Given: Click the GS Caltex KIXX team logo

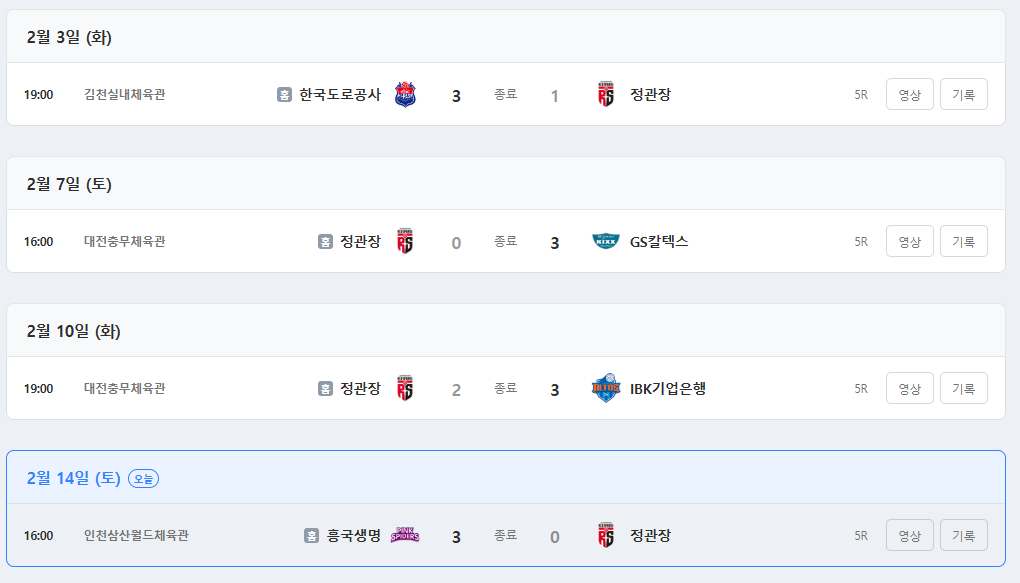Looking at the screenshot, I should (x=606, y=242).
